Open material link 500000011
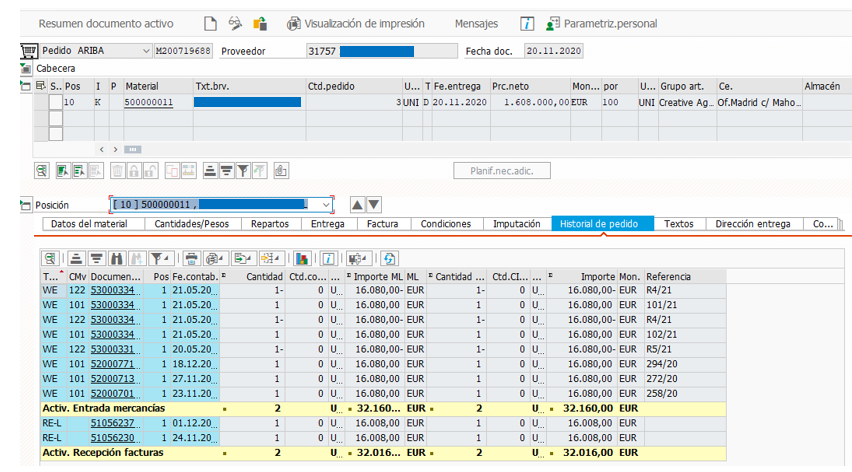Viewport: 852px width, 472px height. (149, 102)
